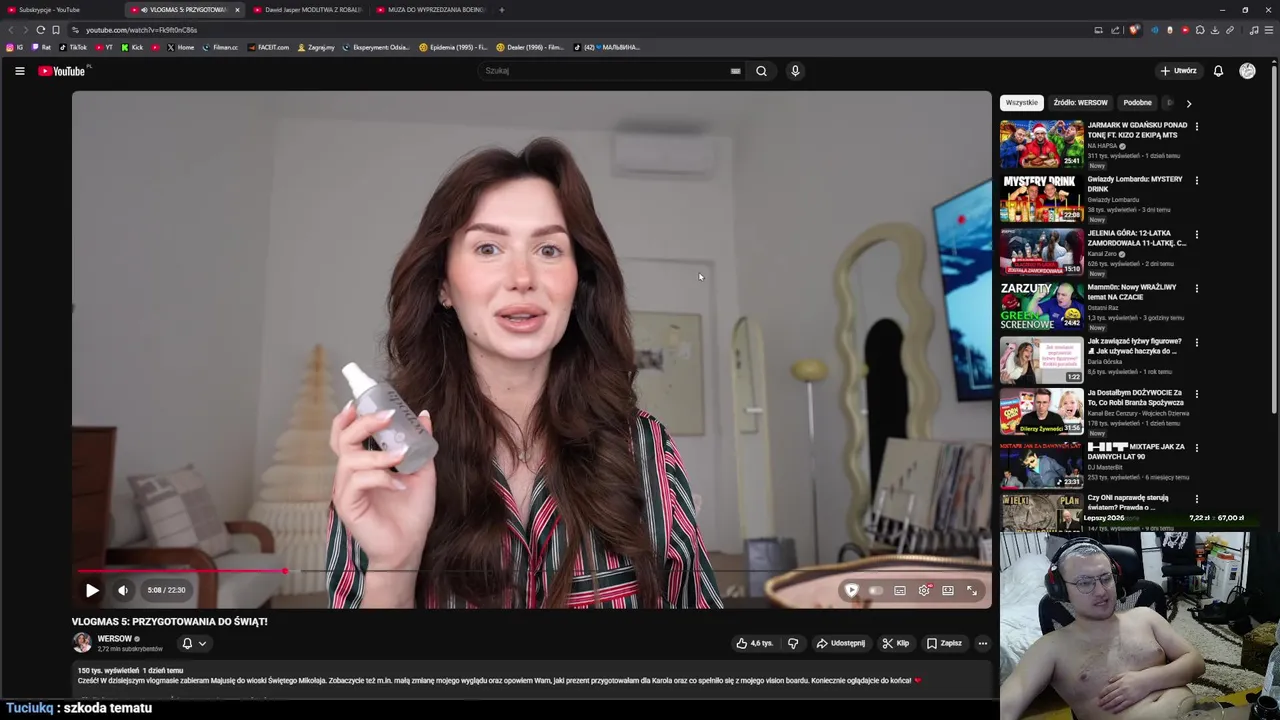This screenshot has height=720, width=1280.
Task: Open options for Ja Dostałbym DOŻYWOCIE video
Action: (1196, 395)
